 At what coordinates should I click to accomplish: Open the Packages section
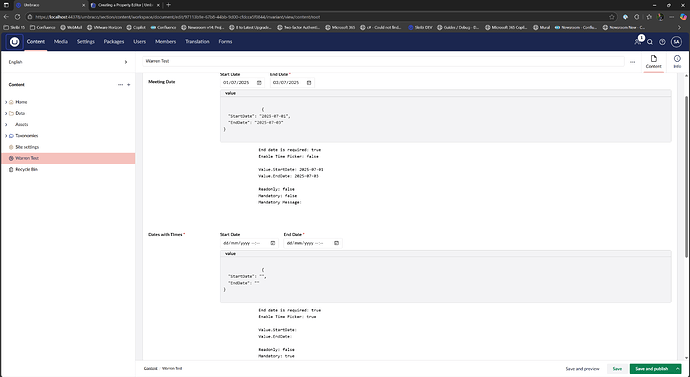(114, 42)
